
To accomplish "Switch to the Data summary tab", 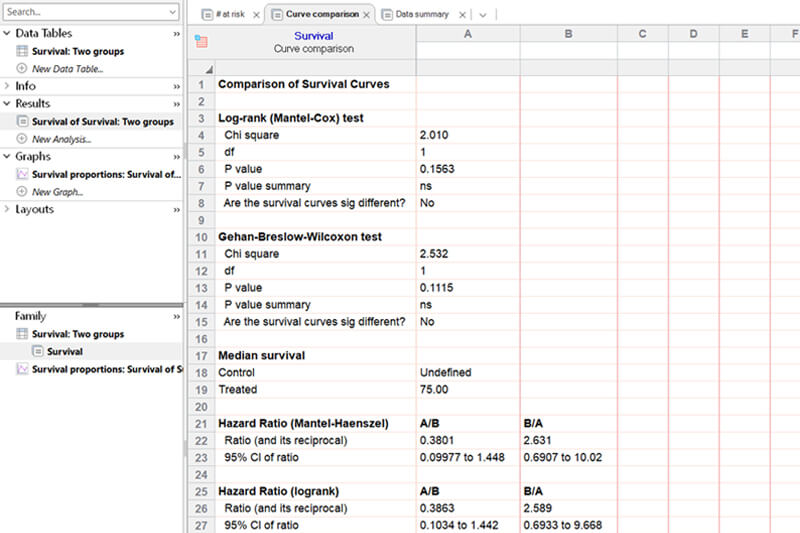I will [x=420, y=15].
